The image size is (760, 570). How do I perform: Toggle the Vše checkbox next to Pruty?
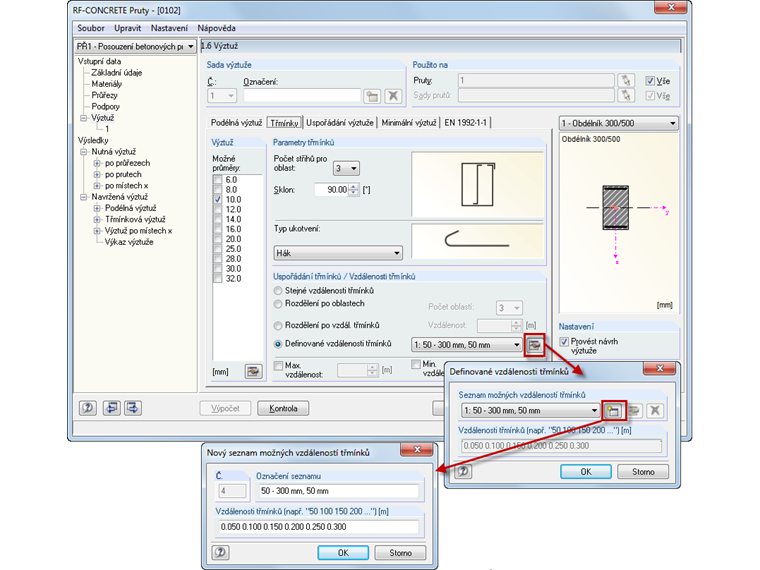[x=650, y=81]
